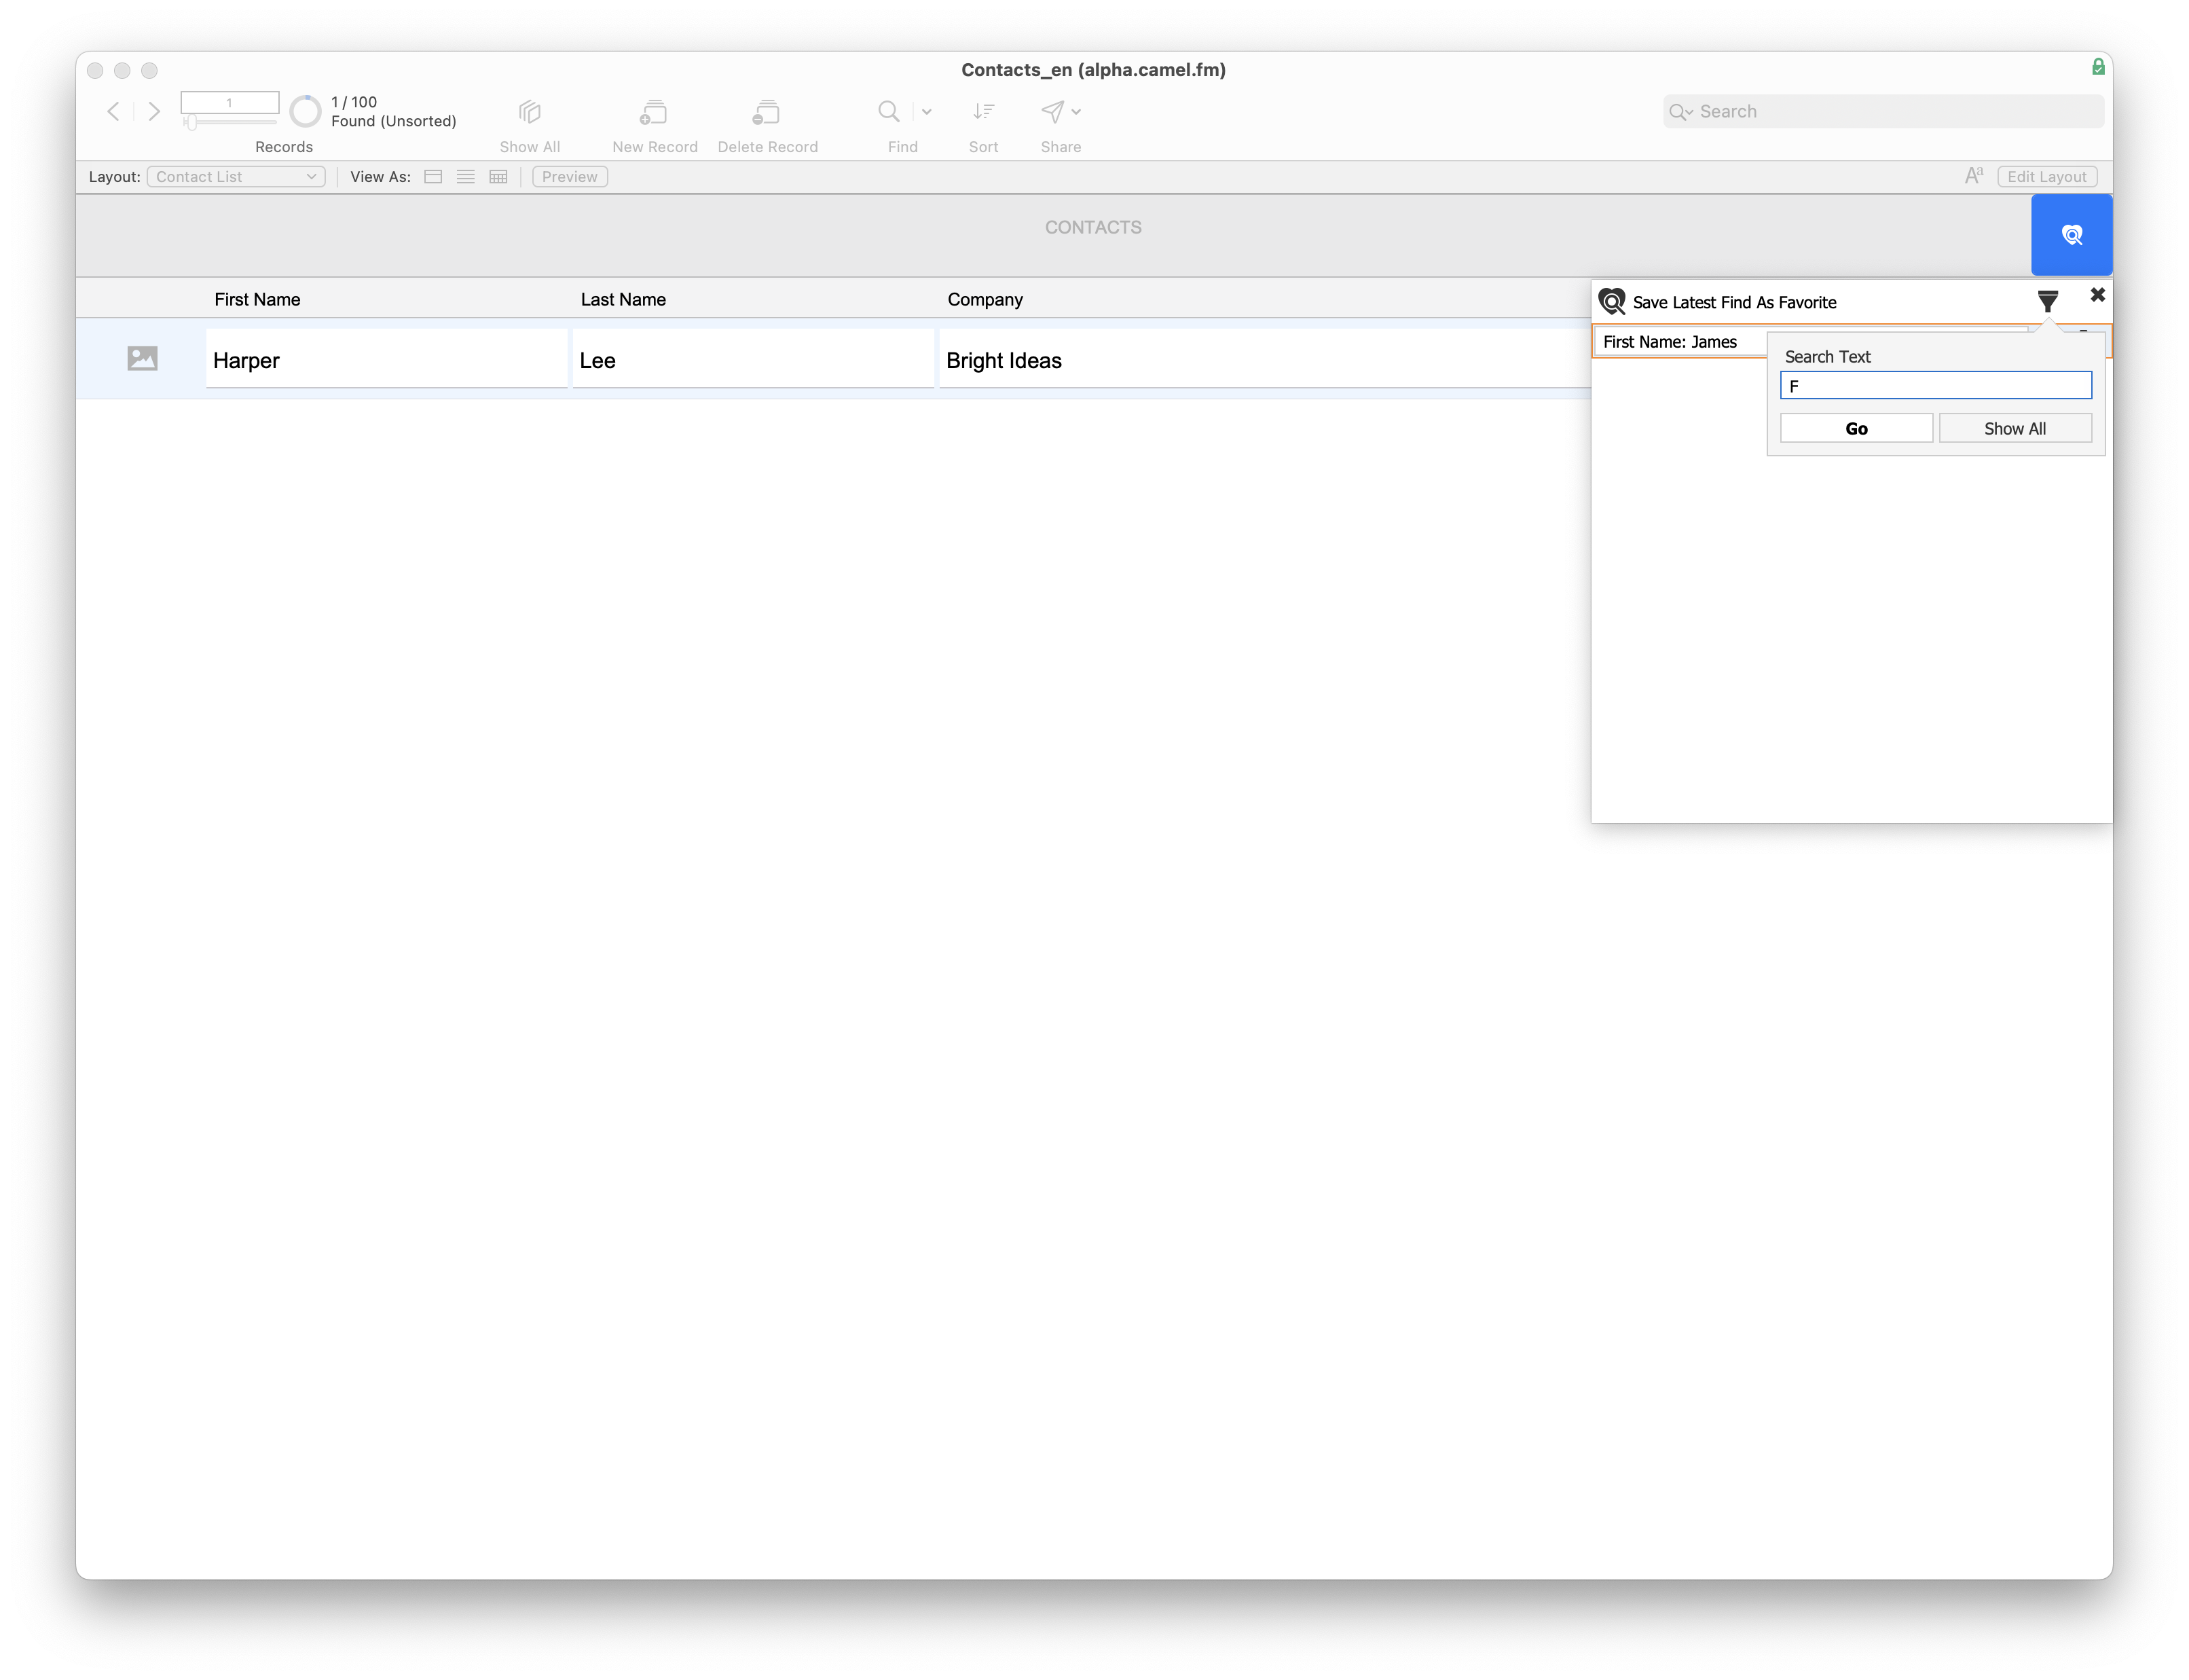The height and width of the screenshot is (1680, 2189).
Task: Click the Company column header
Action: tap(985, 299)
